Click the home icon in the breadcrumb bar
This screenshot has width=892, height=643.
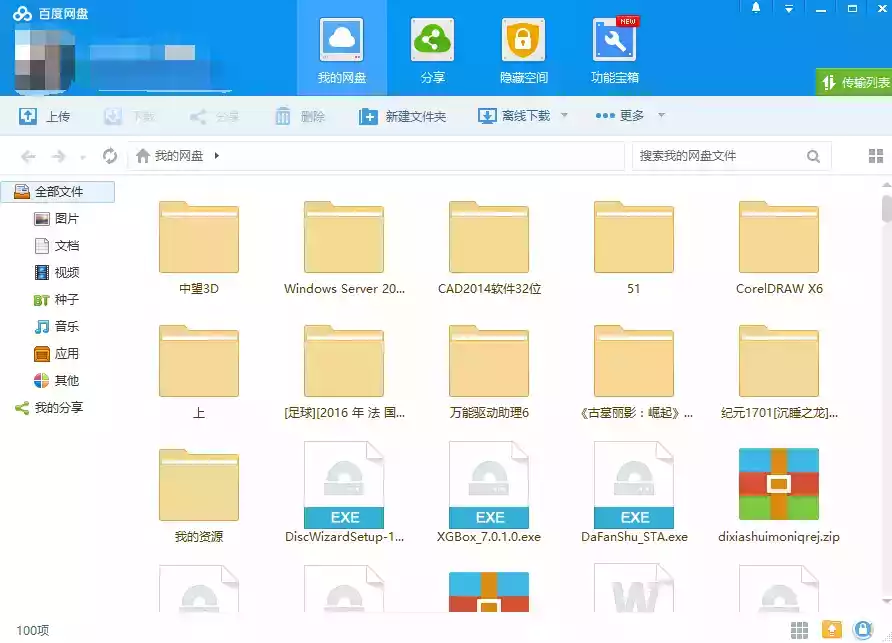point(143,155)
